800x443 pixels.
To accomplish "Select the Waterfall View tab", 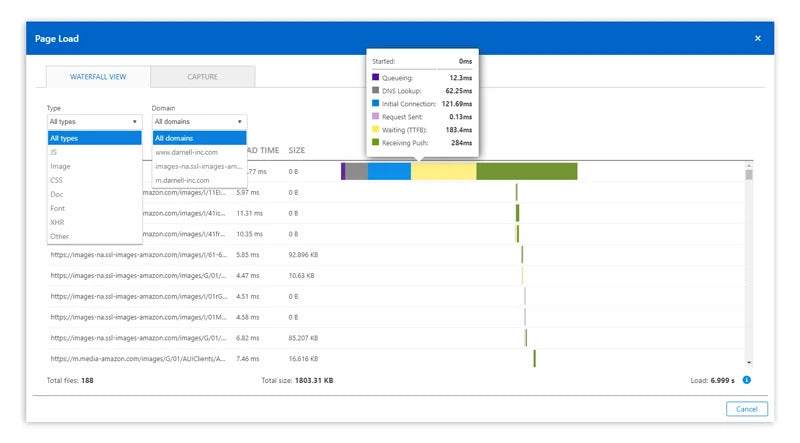I will [x=98, y=76].
